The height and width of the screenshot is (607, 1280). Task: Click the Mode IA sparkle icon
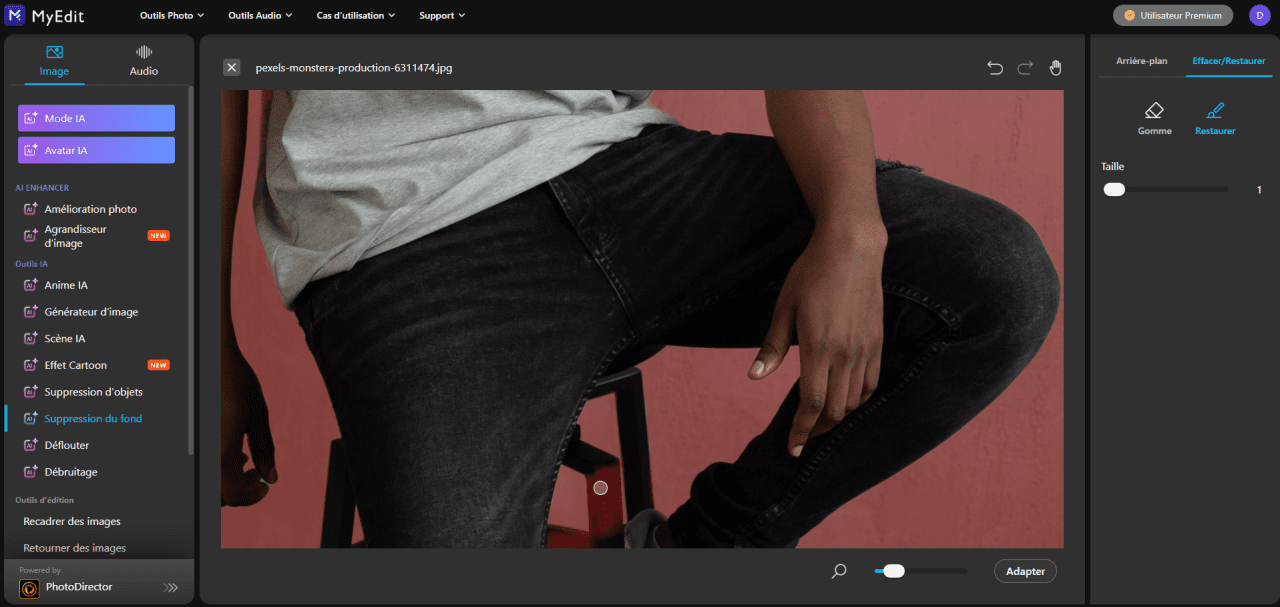pyautogui.click(x=31, y=118)
